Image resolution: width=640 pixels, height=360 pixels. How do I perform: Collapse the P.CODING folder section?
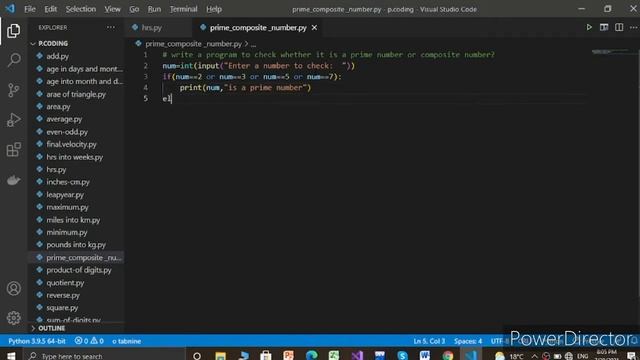coord(53,43)
